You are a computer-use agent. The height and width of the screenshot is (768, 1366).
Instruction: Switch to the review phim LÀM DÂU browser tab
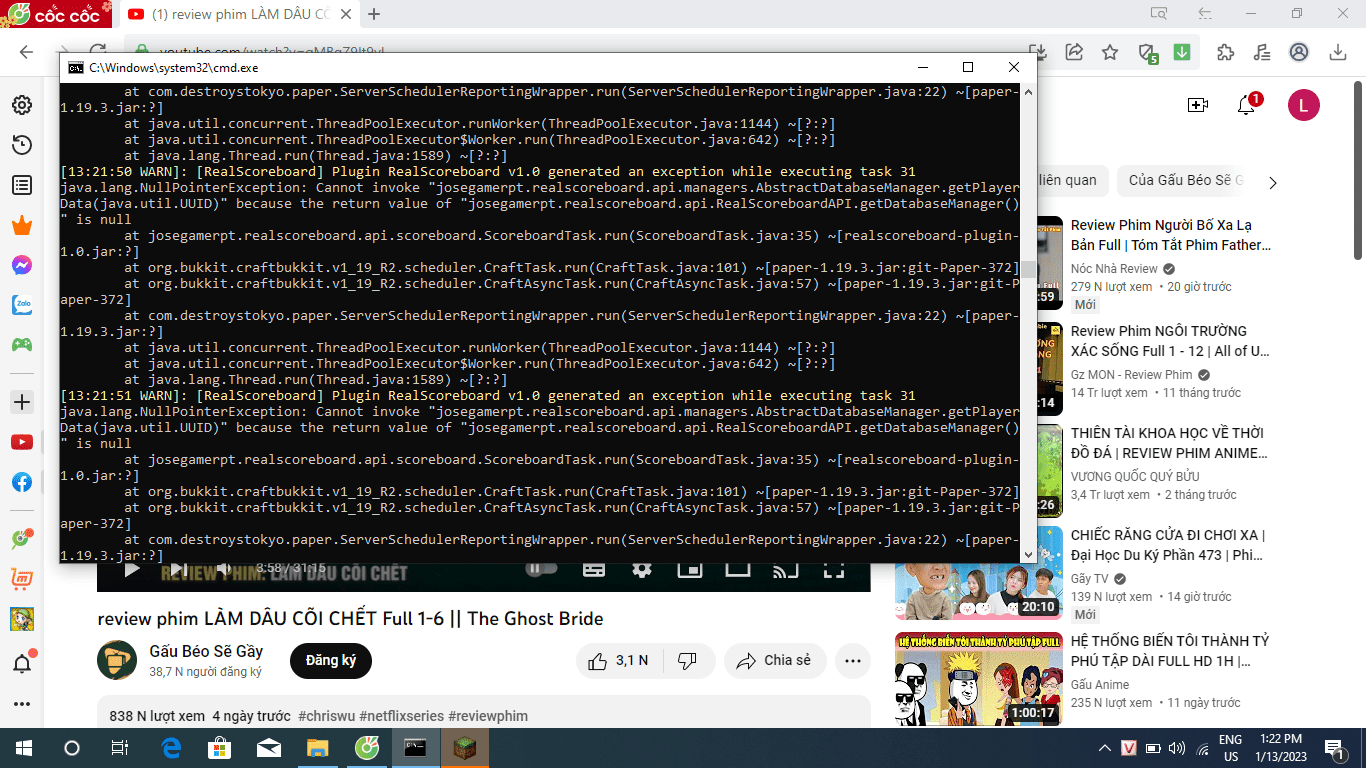point(238,14)
